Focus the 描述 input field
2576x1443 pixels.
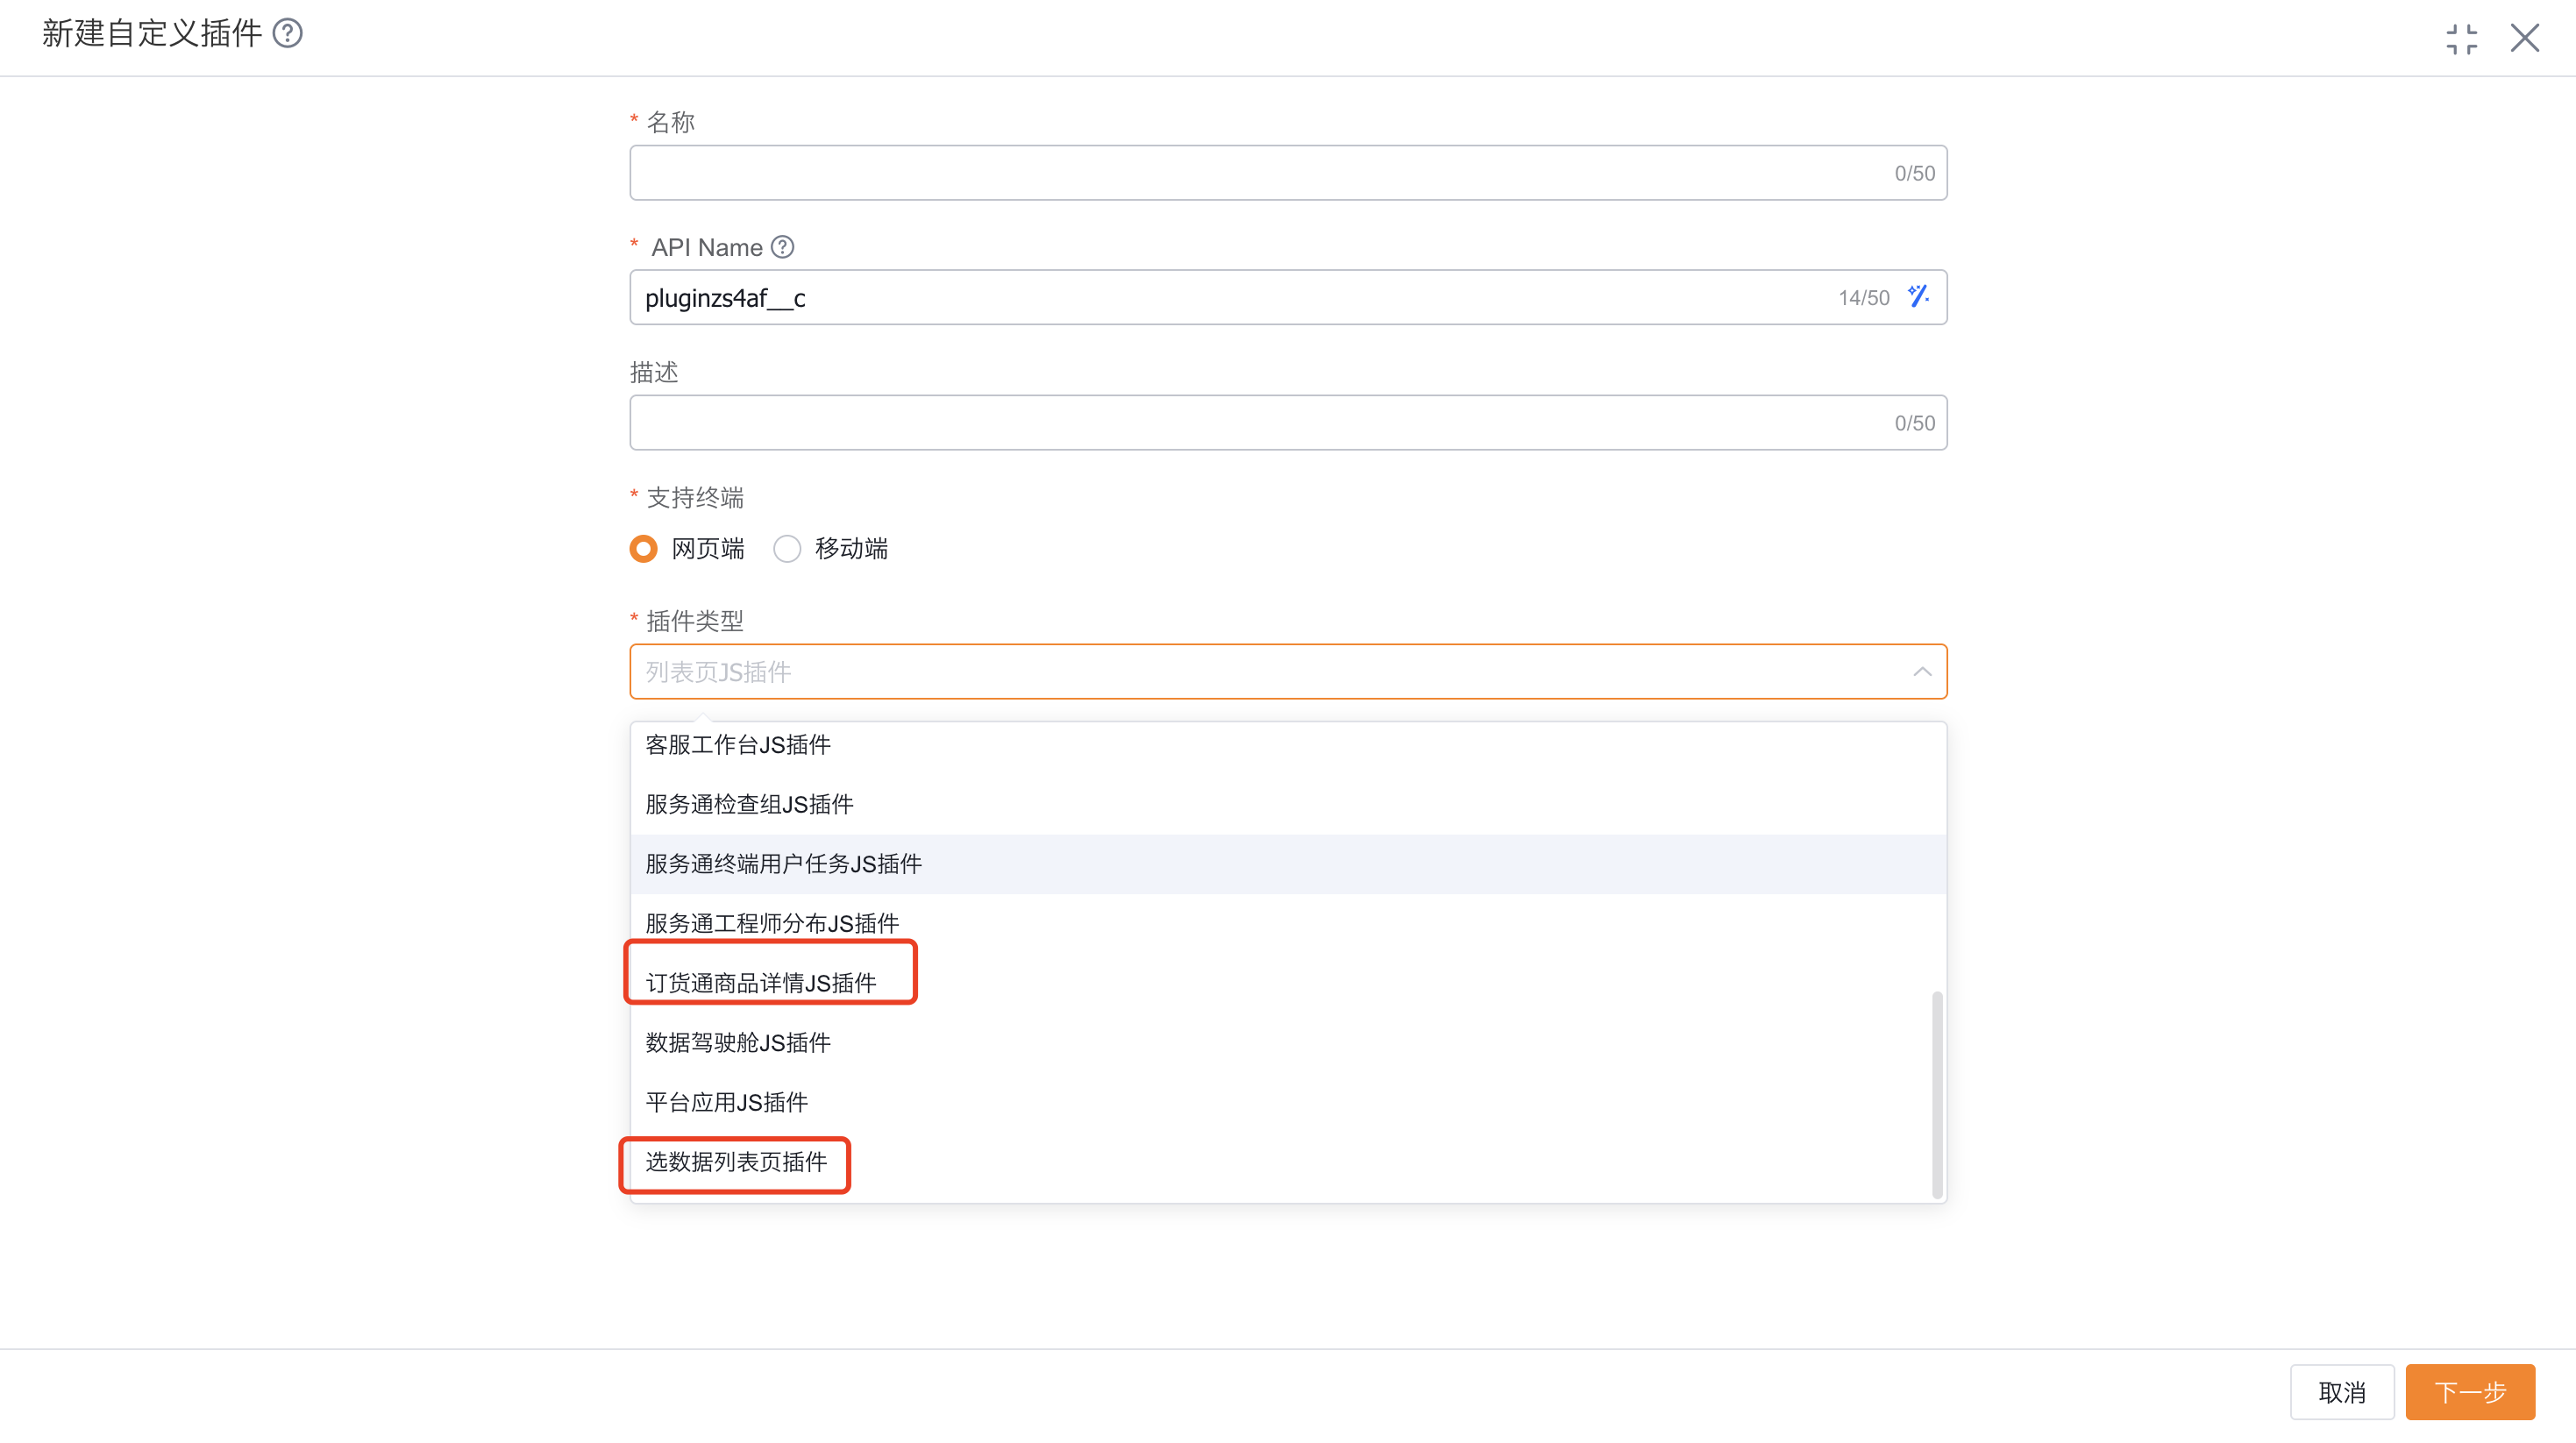pos(1288,423)
